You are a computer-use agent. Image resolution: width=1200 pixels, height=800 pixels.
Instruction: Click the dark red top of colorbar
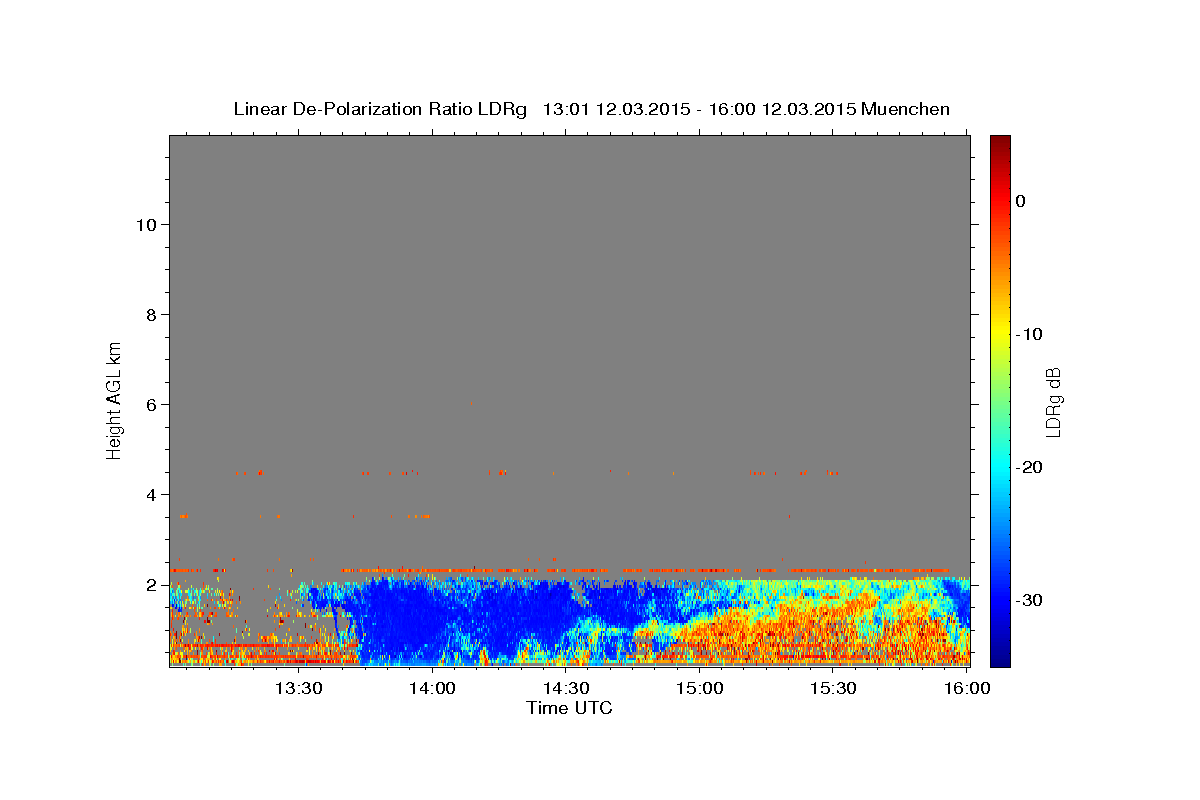click(x=999, y=145)
